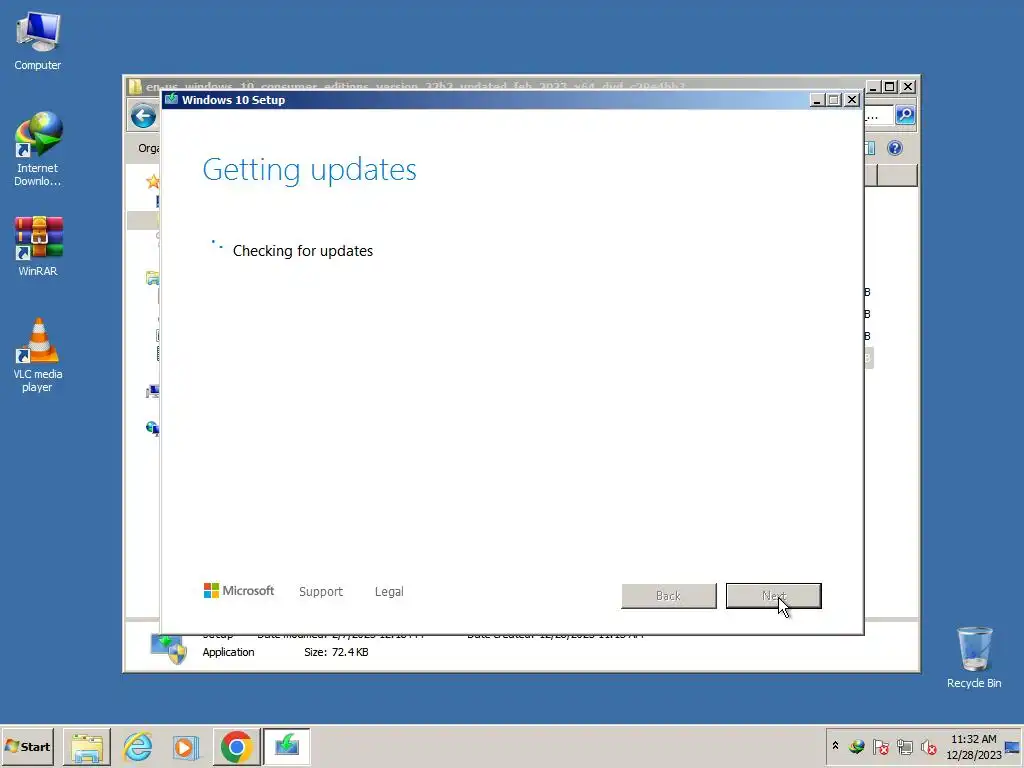Click the volume speaker tray icon
1024x768 pixels.
(928, 746)
